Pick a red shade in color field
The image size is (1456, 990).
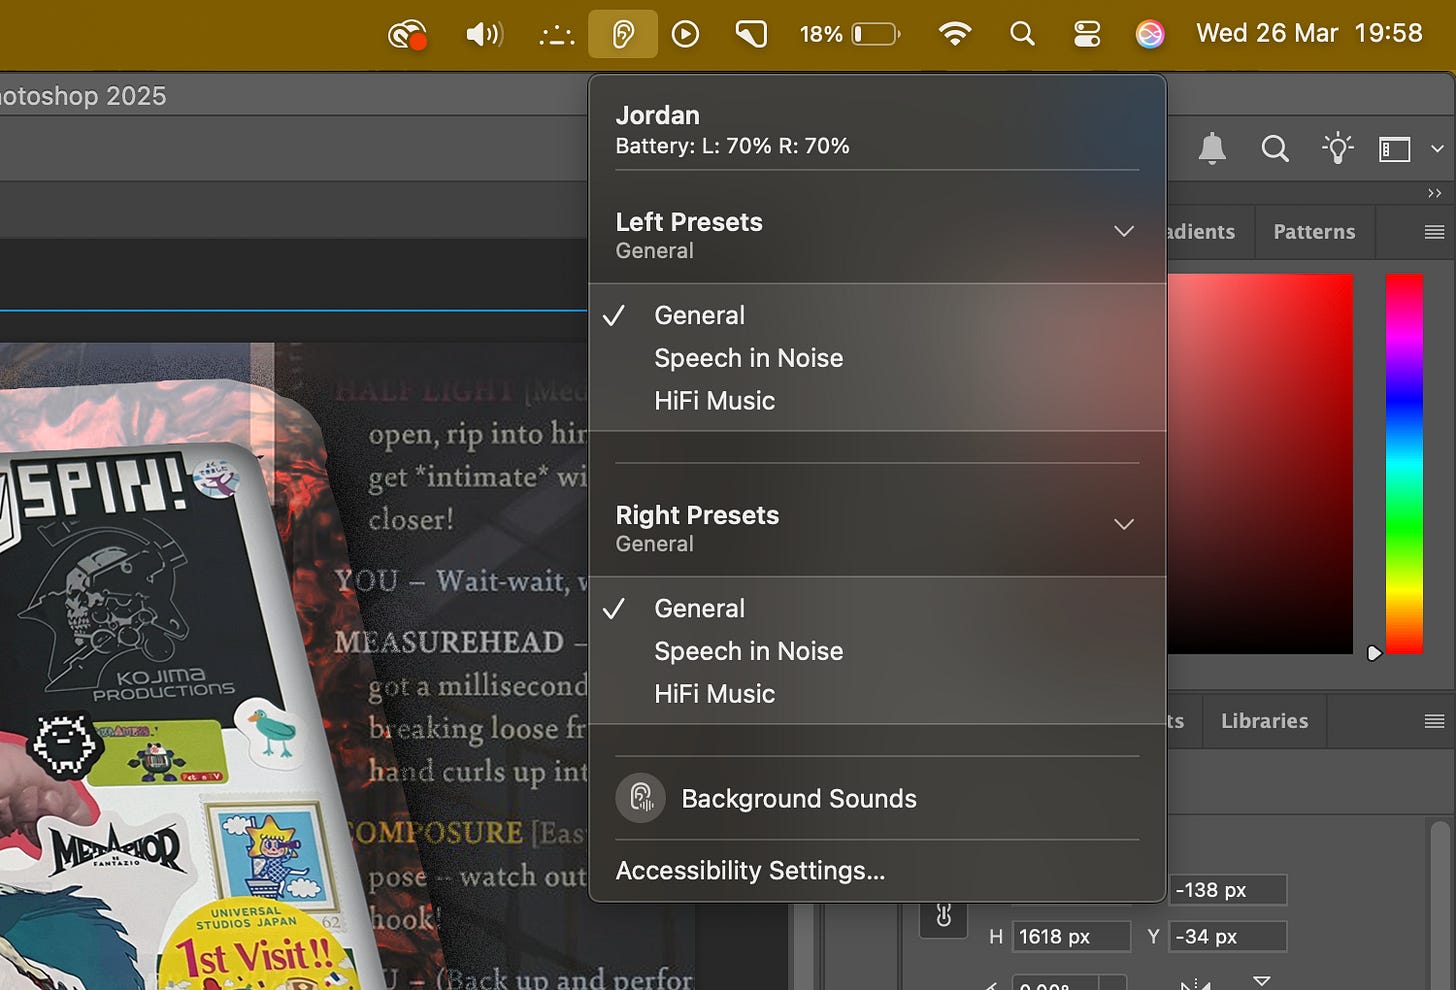pyautogui.click(x=1260, y=463)
